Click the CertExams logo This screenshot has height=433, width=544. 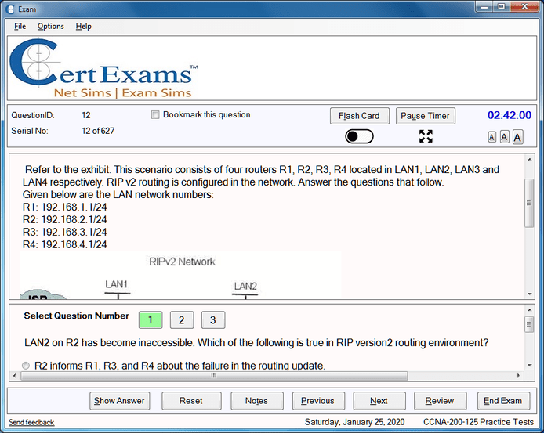[104, 68]
